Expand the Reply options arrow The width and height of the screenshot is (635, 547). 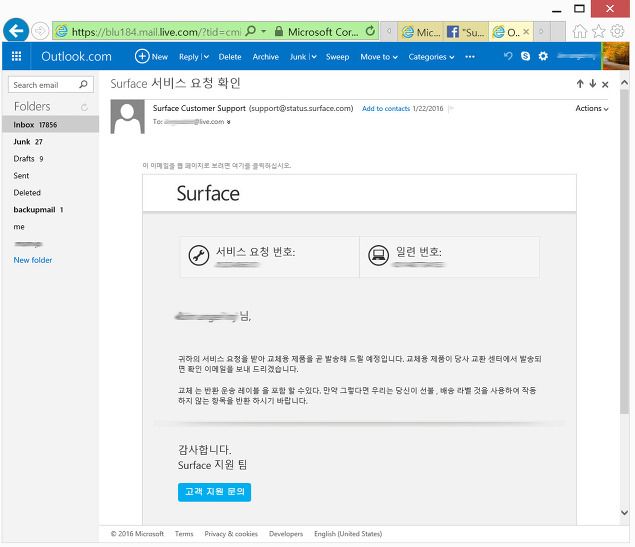206,57
